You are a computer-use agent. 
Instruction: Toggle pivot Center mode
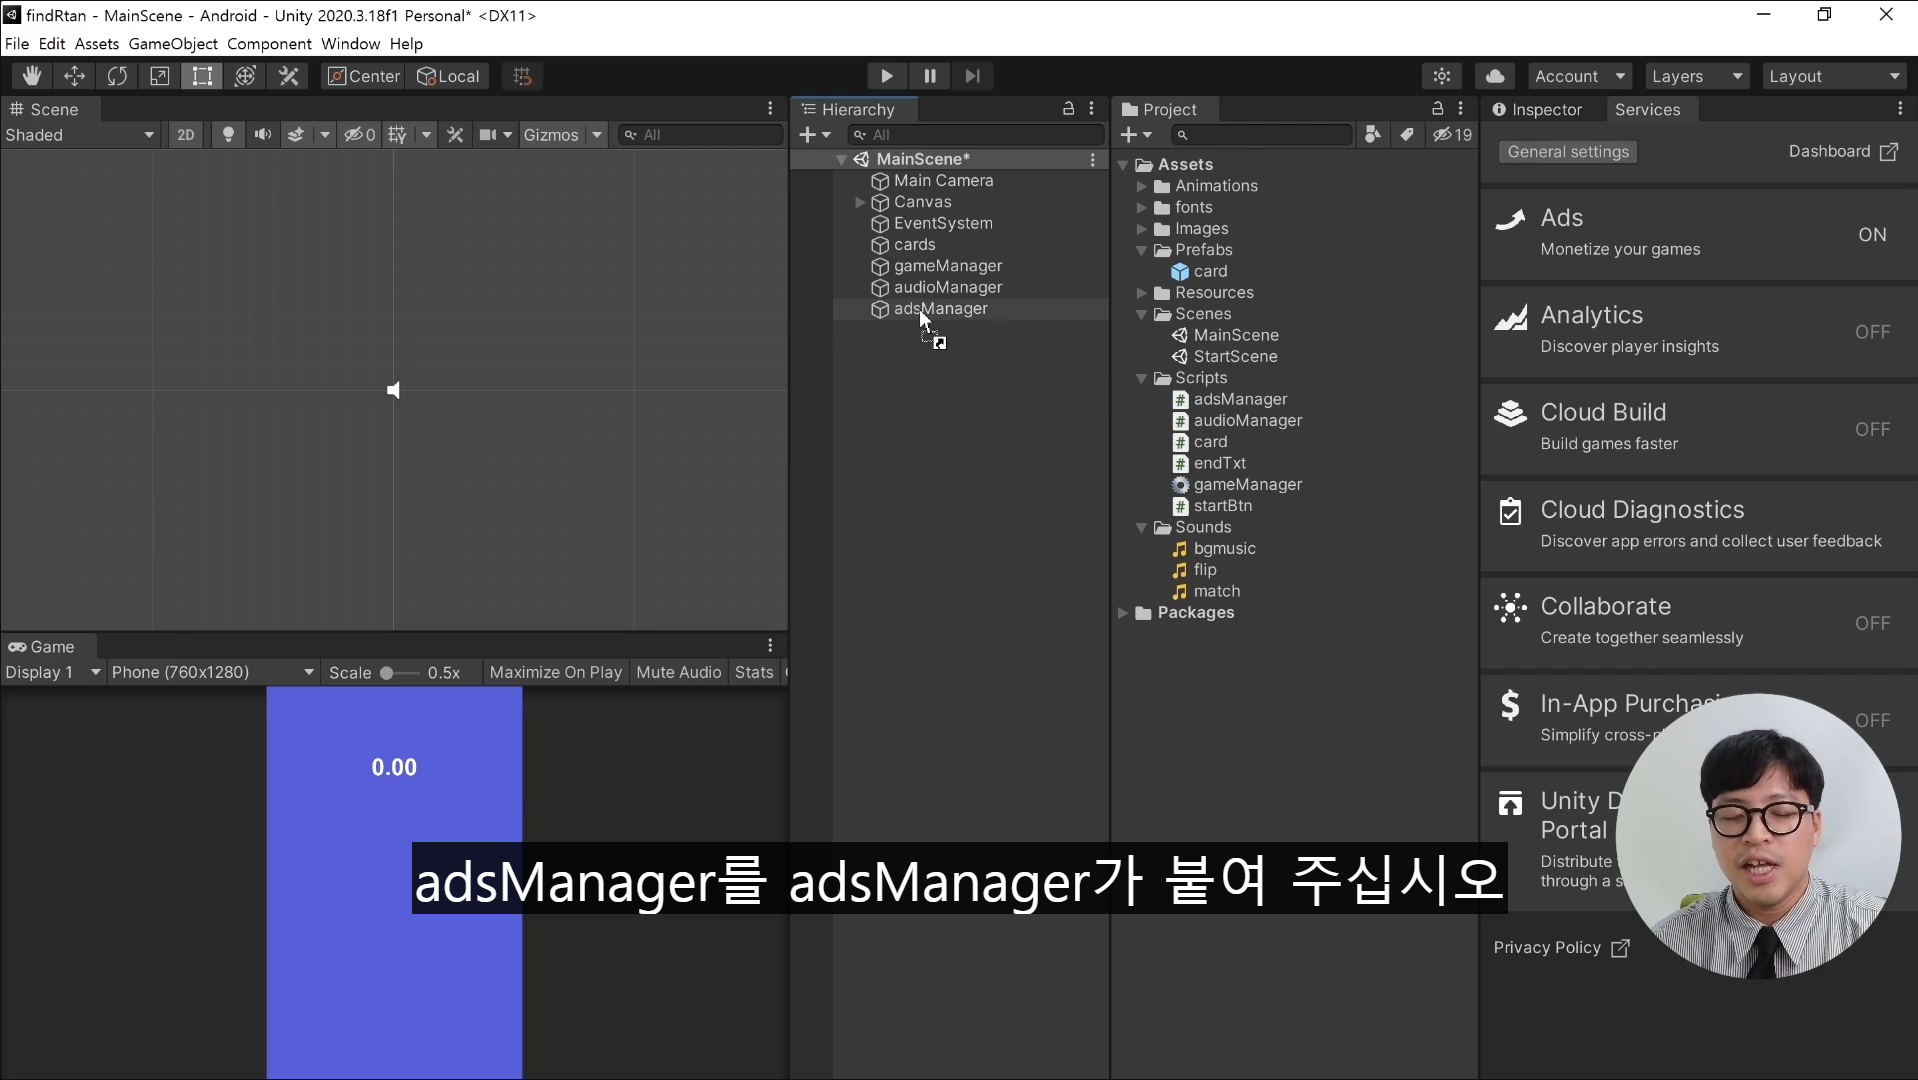(x=364, y=76)
